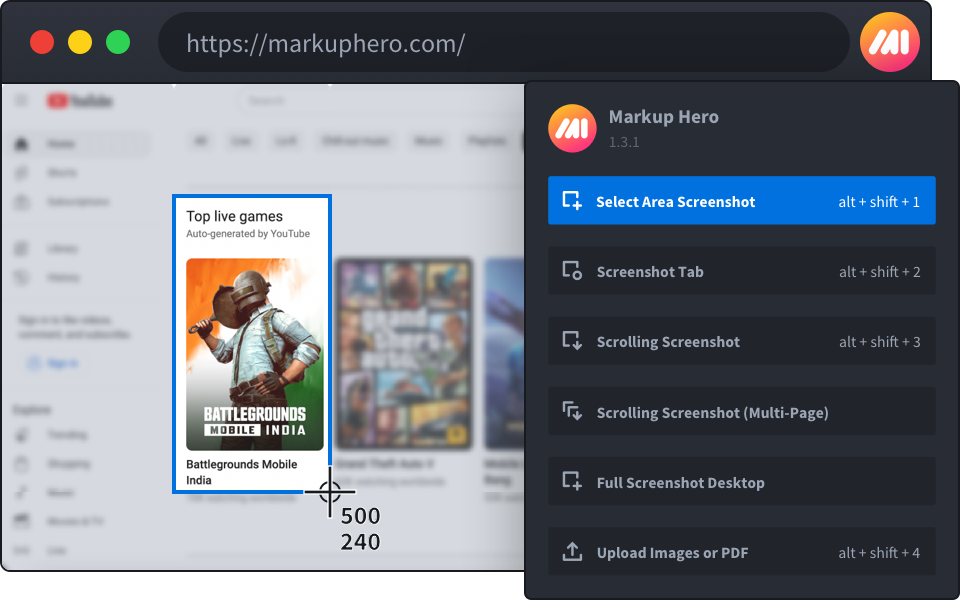Screen dimensions: 960x600
Task: Click the Markup Hero extension icon in browser toolbar
Action: pos(890,42)
